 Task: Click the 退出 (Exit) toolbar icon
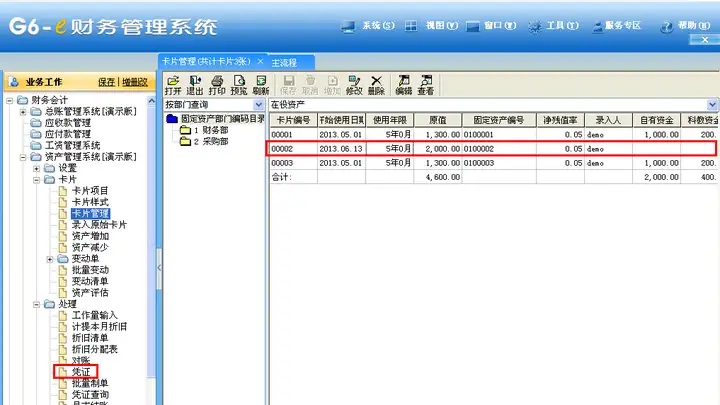(195, 85)
